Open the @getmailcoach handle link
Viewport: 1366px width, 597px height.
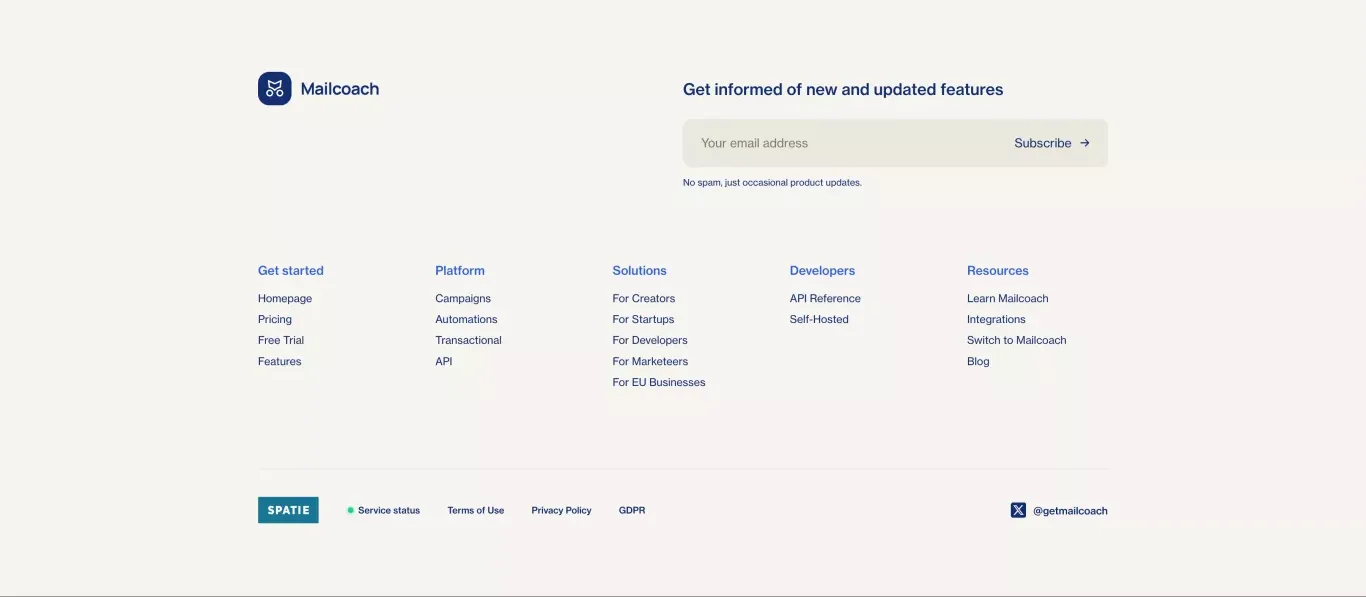coord(1070,510)
